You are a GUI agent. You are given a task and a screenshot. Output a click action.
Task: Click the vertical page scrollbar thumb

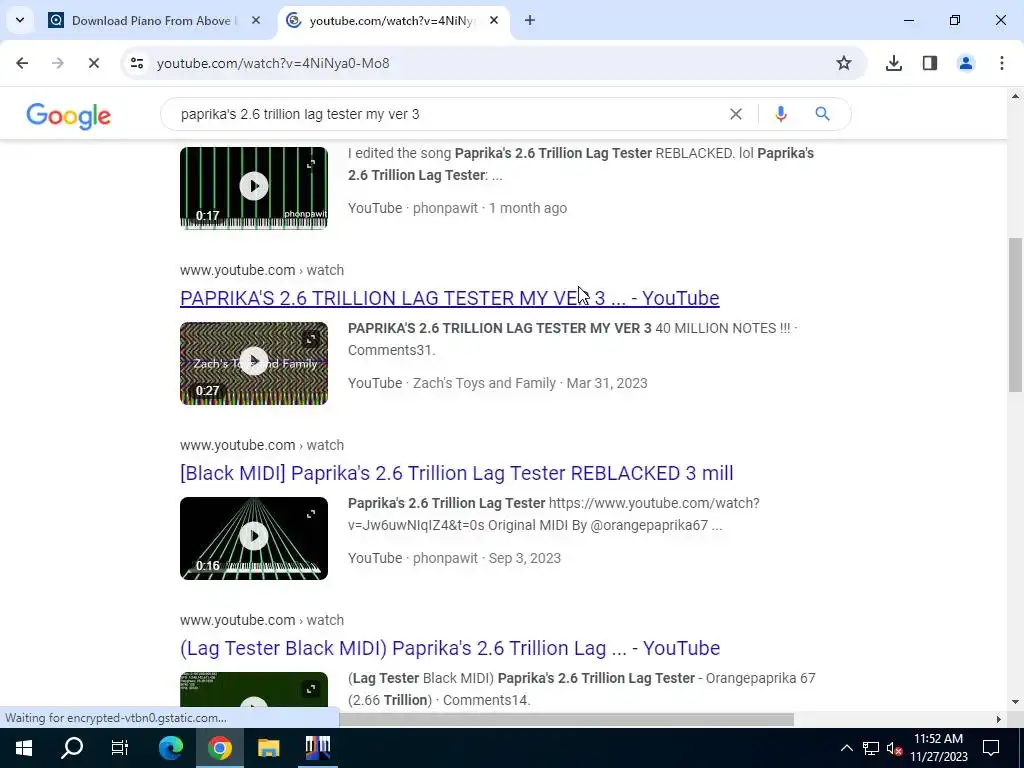[1015, 315]
